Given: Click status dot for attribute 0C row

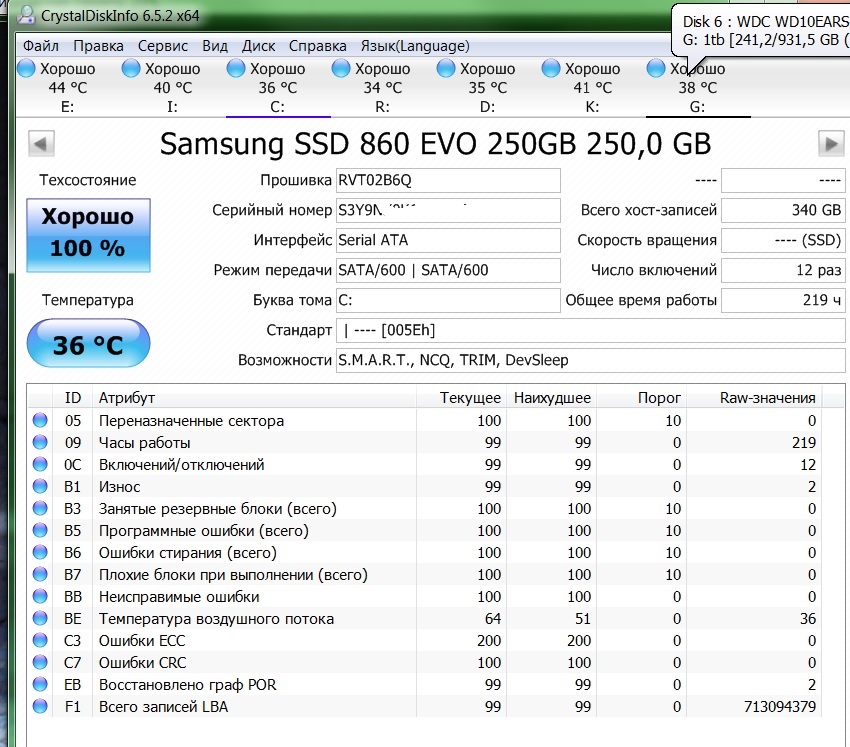Looking at the screenshot, I should (40, 464).
